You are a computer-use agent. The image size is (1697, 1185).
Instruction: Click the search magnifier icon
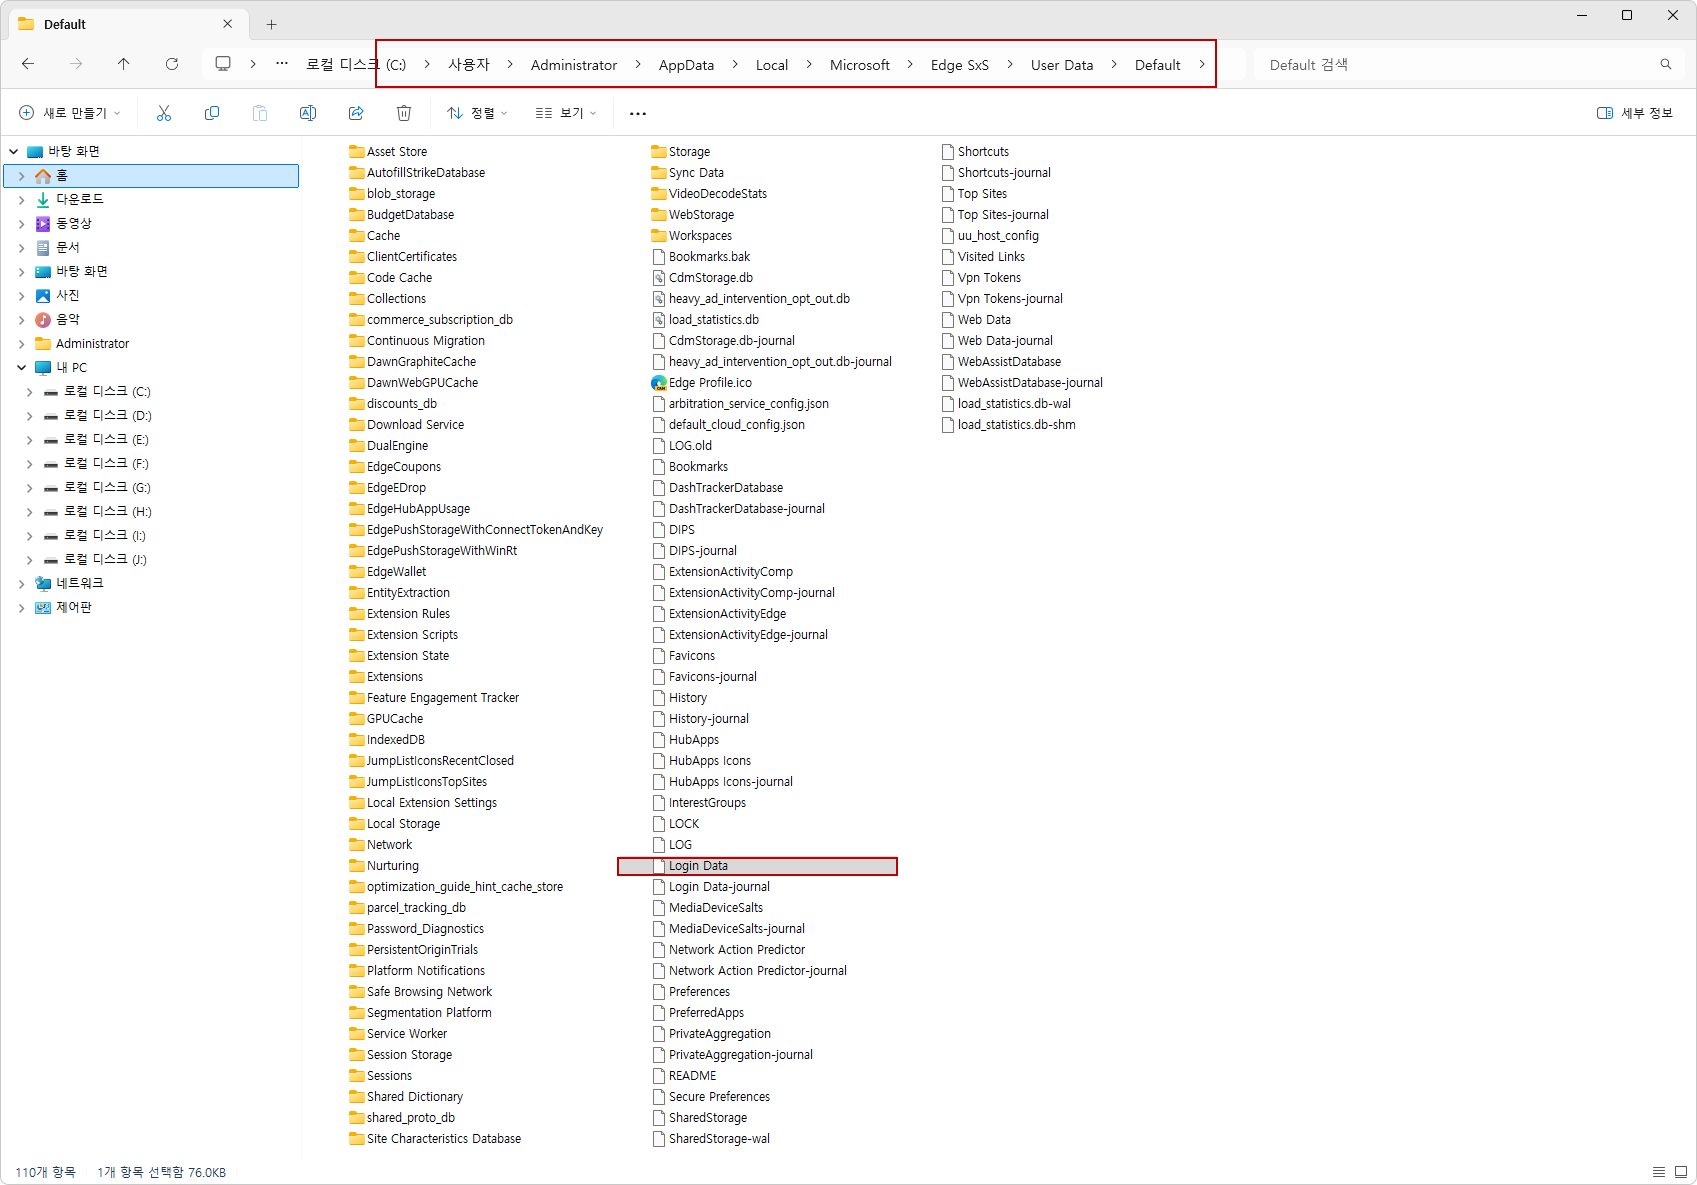tap(1666, 64)
